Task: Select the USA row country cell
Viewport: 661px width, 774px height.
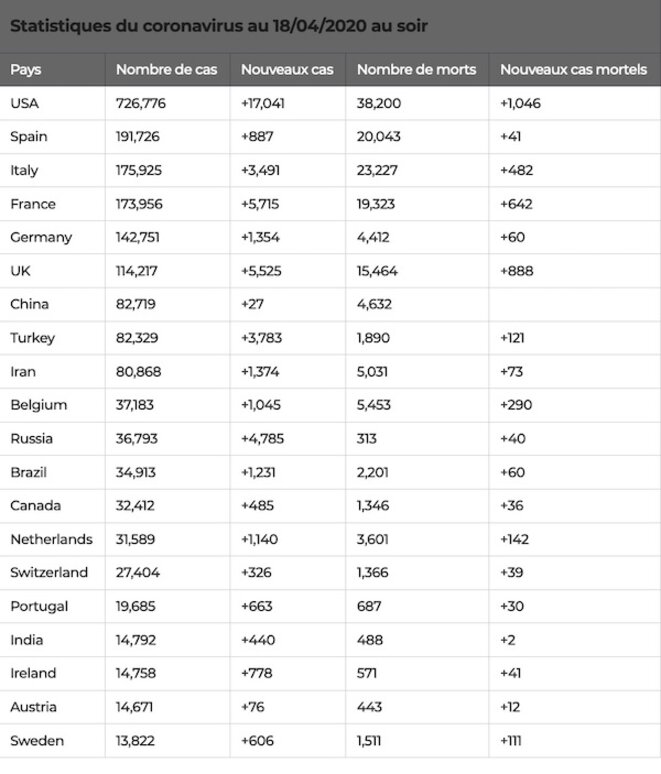Action: coord(52,103)
